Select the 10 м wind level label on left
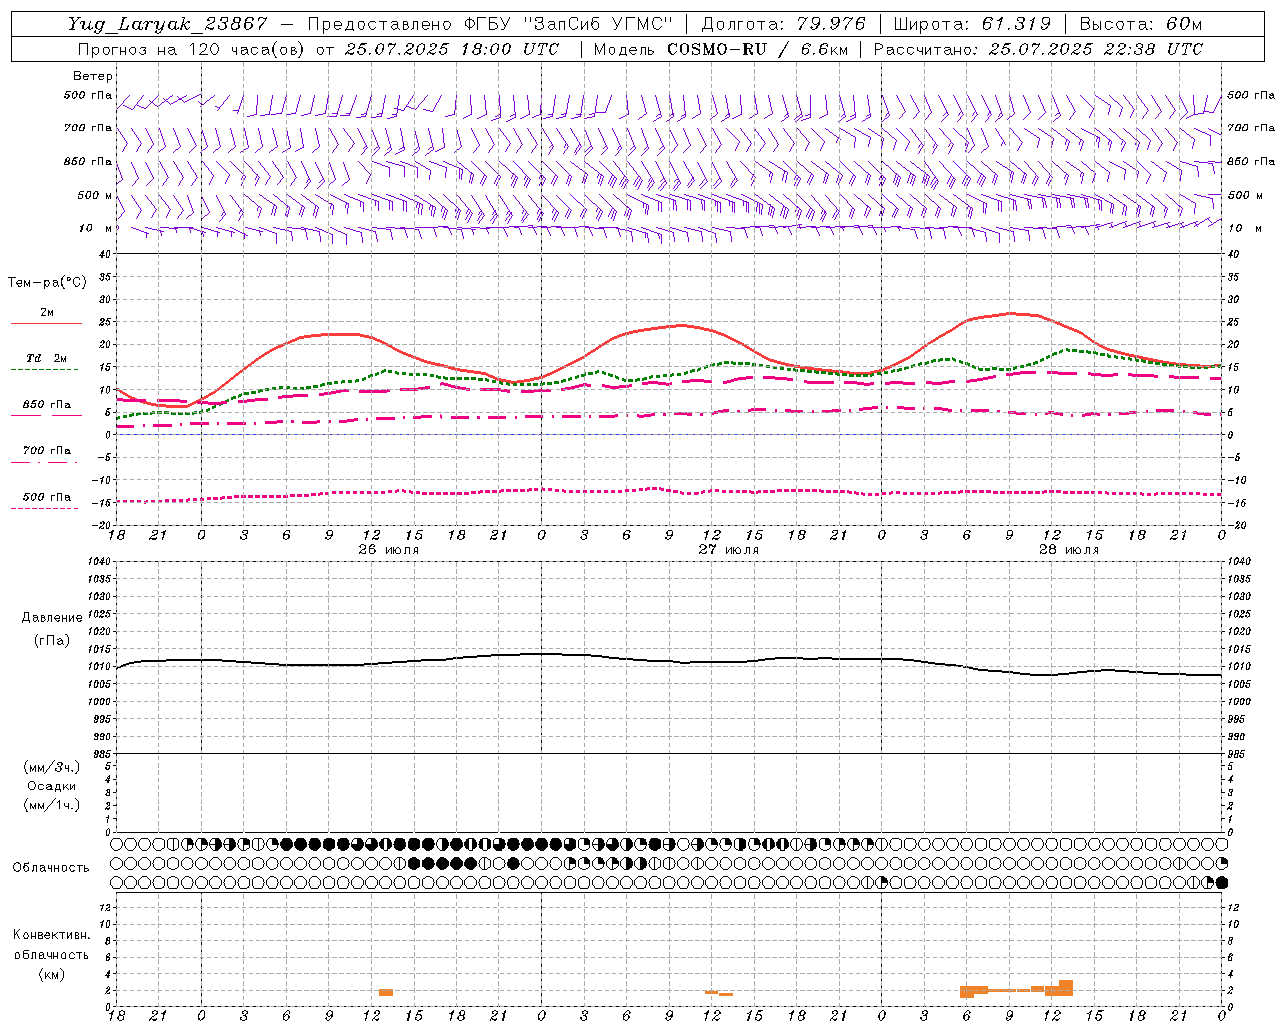This screenshot has width=1280, height=1024. (x=95, y=228)
